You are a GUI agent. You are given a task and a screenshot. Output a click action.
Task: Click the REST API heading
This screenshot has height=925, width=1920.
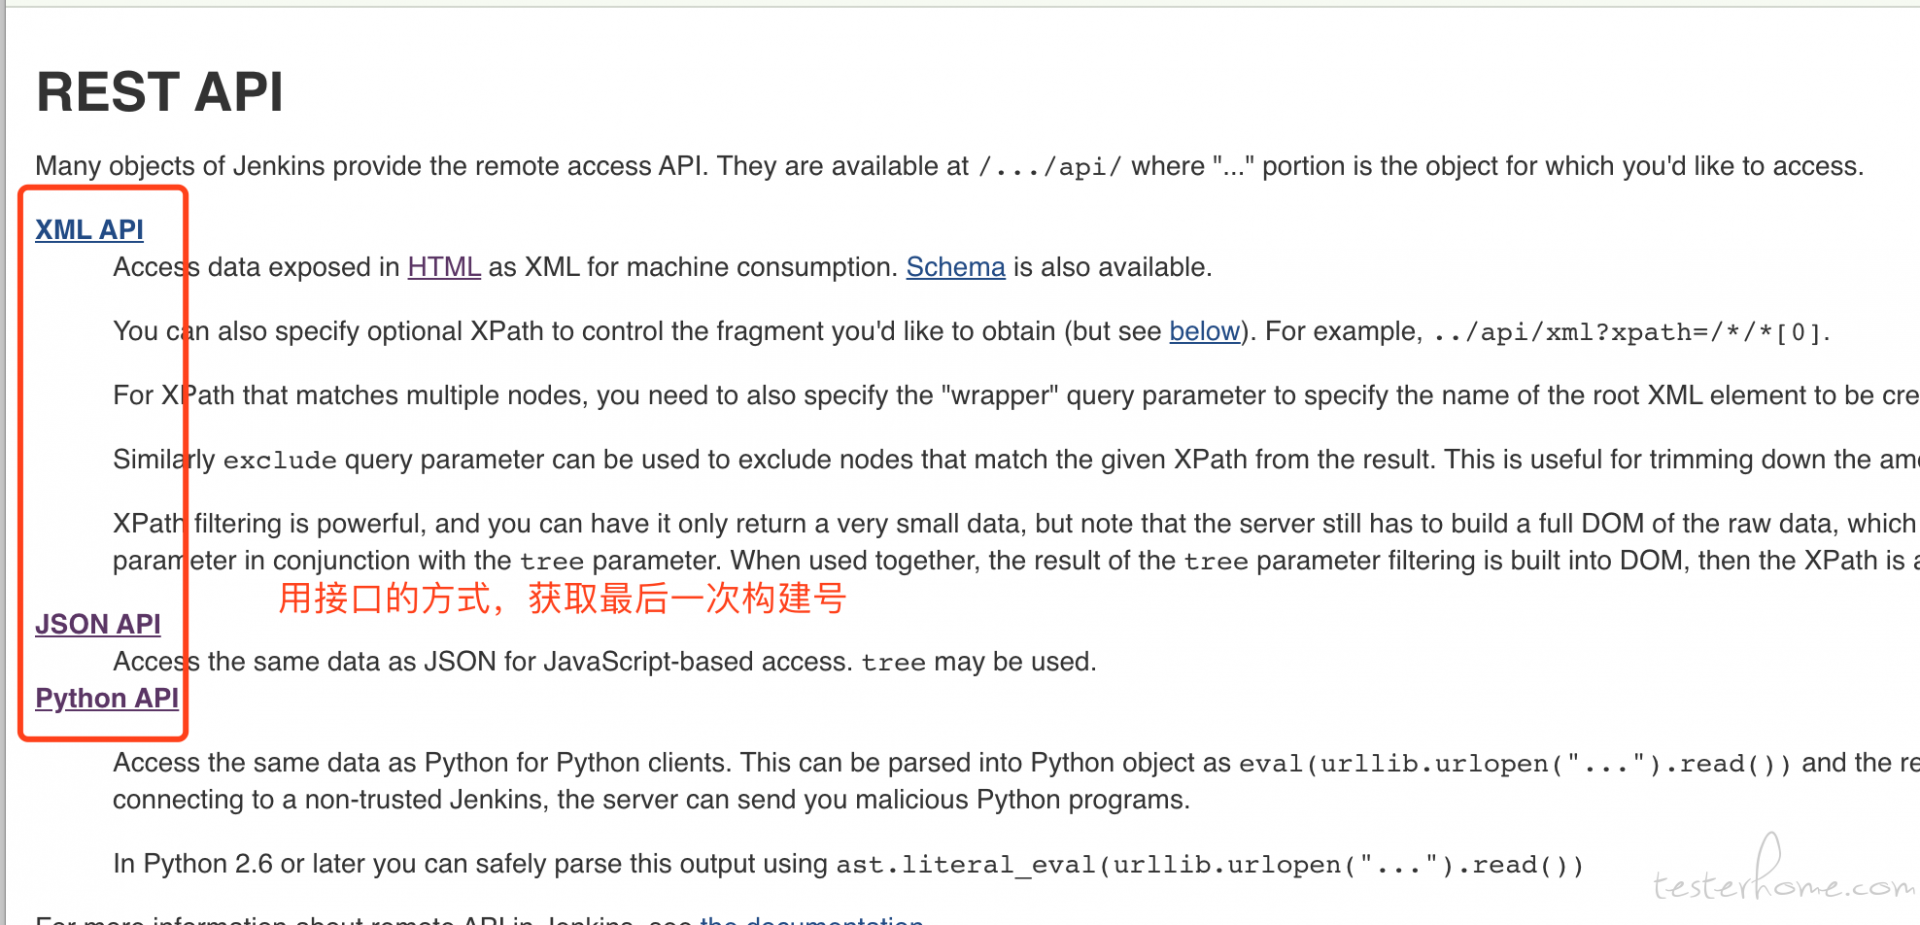[x=160, y=92]
